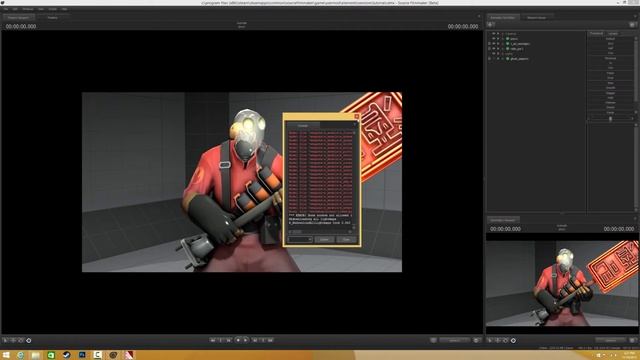The height and width of the screenshot is (360, 640).
Task: Click the Stagger preset
Action: [x=610, y=93]
